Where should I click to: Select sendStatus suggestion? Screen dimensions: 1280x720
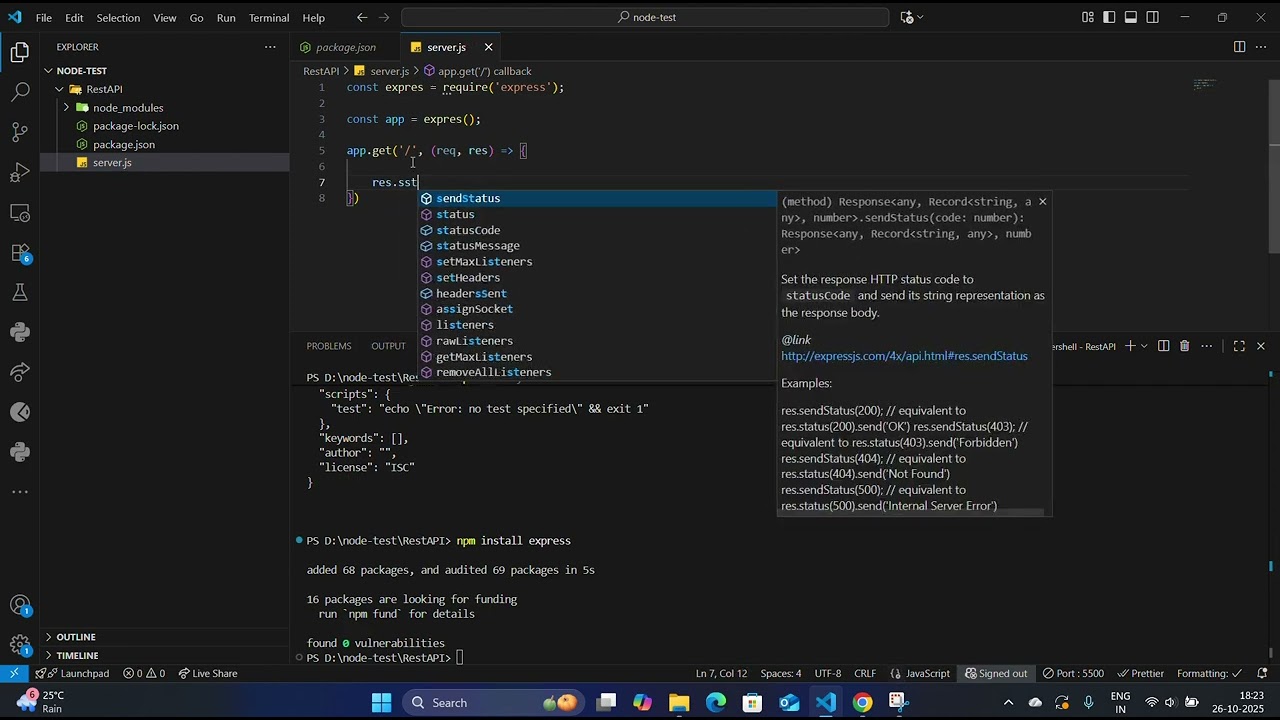[x=597, y=198]
